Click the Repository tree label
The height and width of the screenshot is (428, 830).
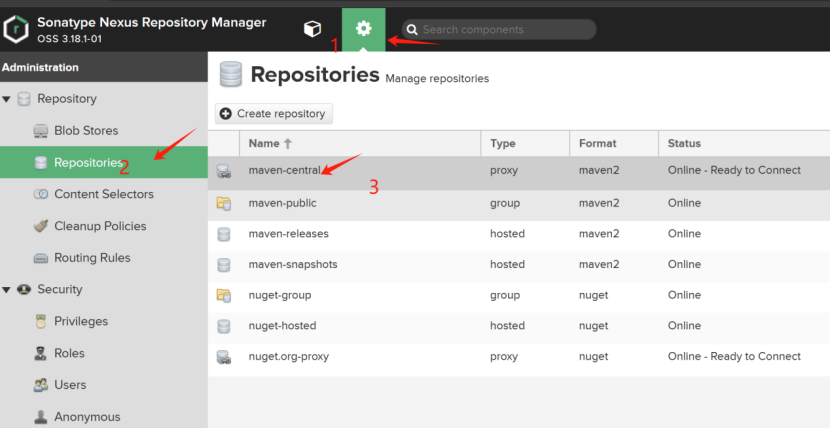[x=67, y=99]
